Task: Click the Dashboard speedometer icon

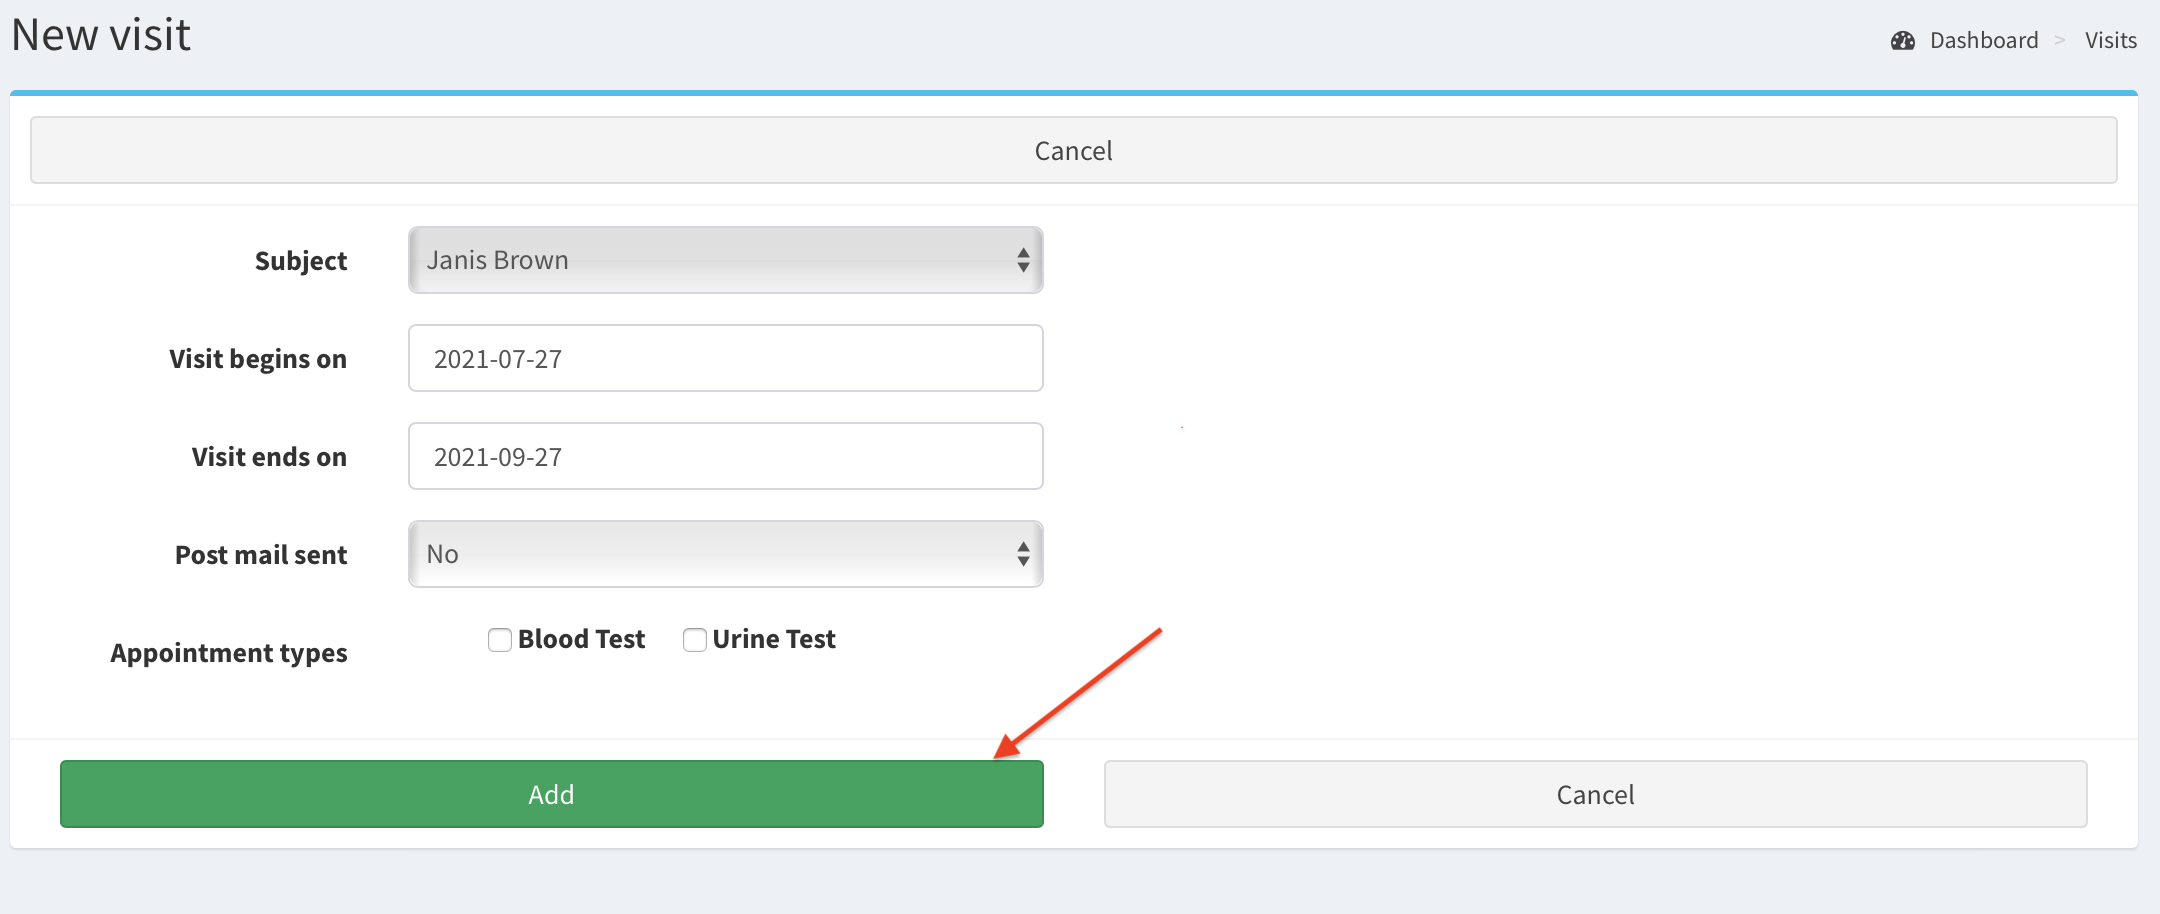Action: pos(1902,41)
